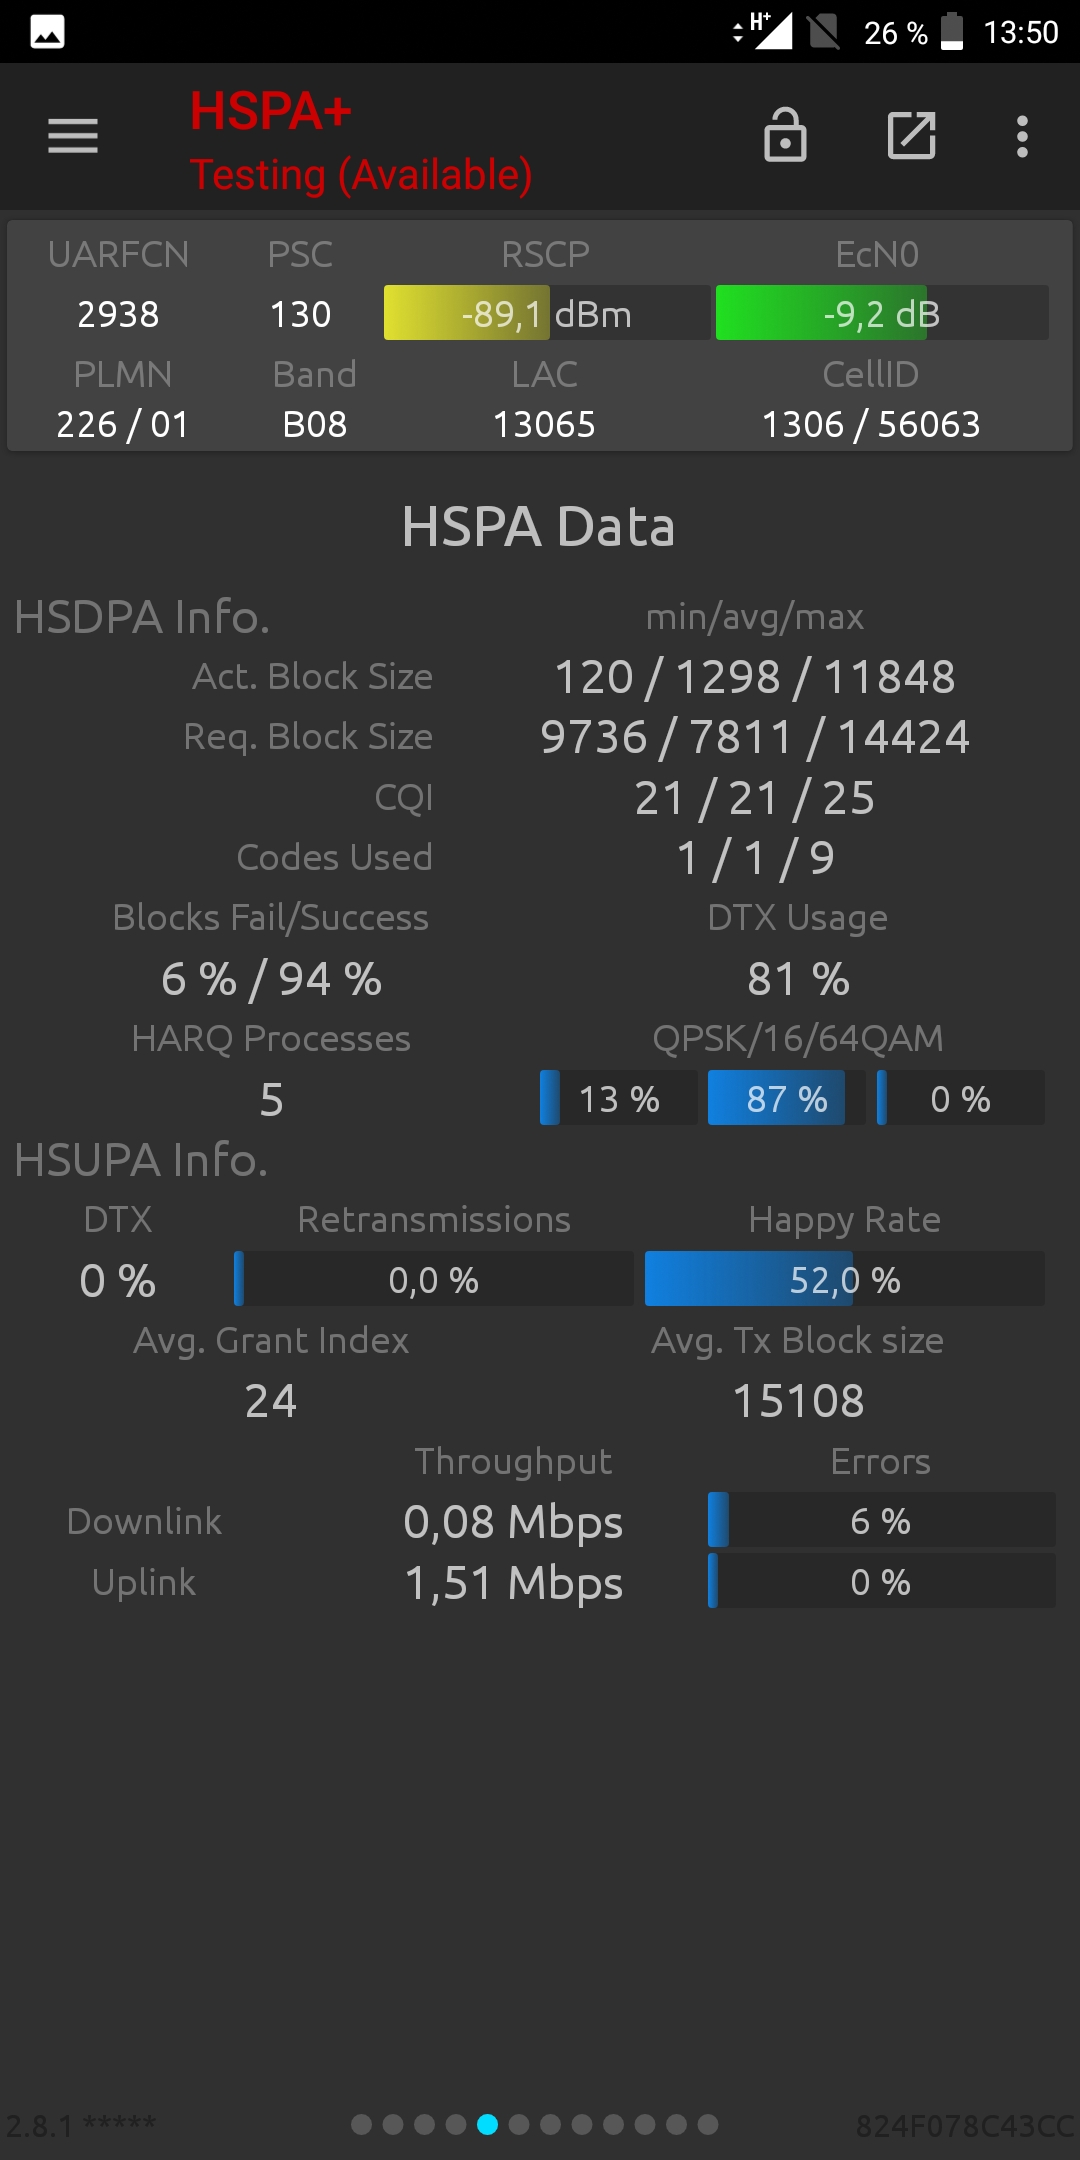Tap the battery icon in status bar

(952, 31)
